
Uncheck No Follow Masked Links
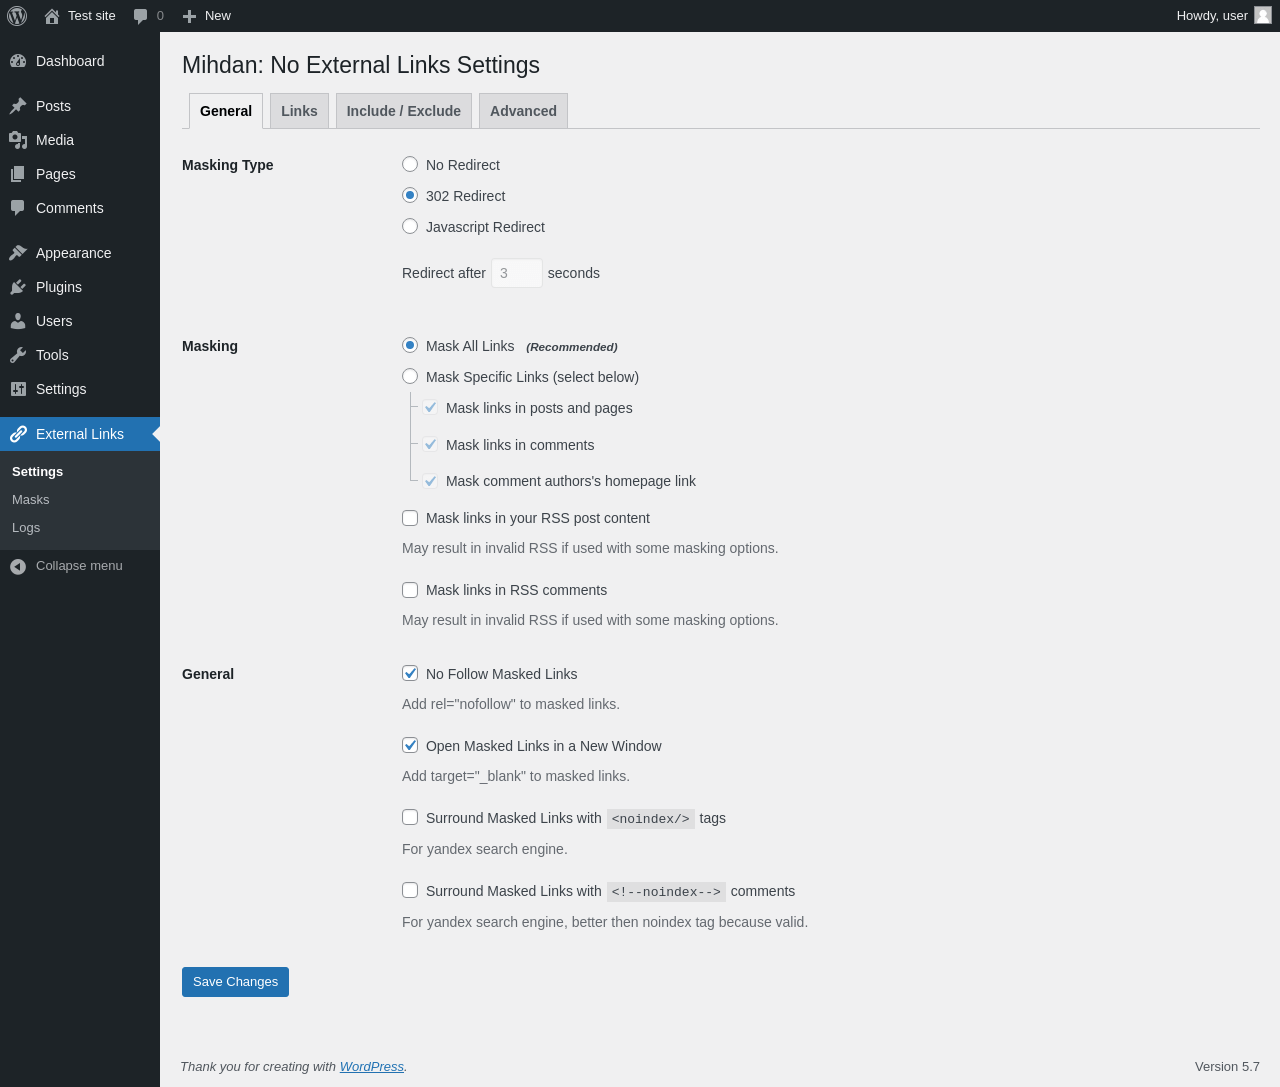[x=410, y=673]
